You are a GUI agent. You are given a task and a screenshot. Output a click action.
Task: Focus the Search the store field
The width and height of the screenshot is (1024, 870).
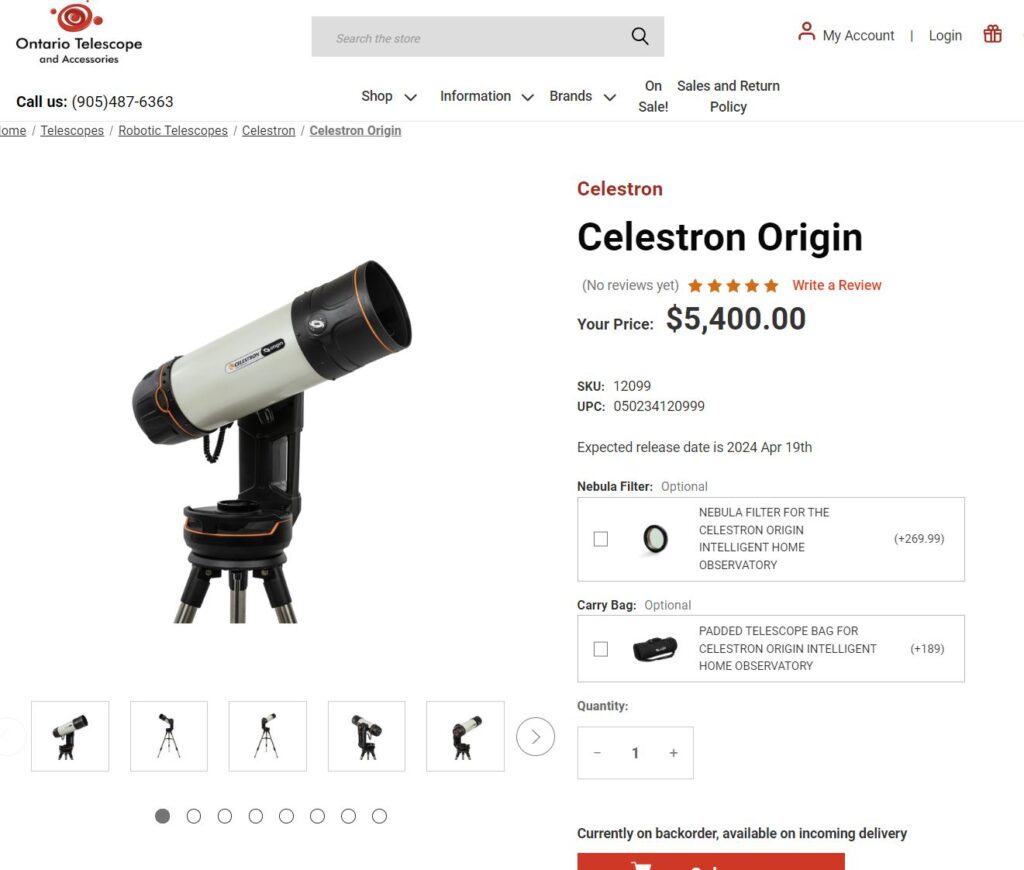coord(470,37)
